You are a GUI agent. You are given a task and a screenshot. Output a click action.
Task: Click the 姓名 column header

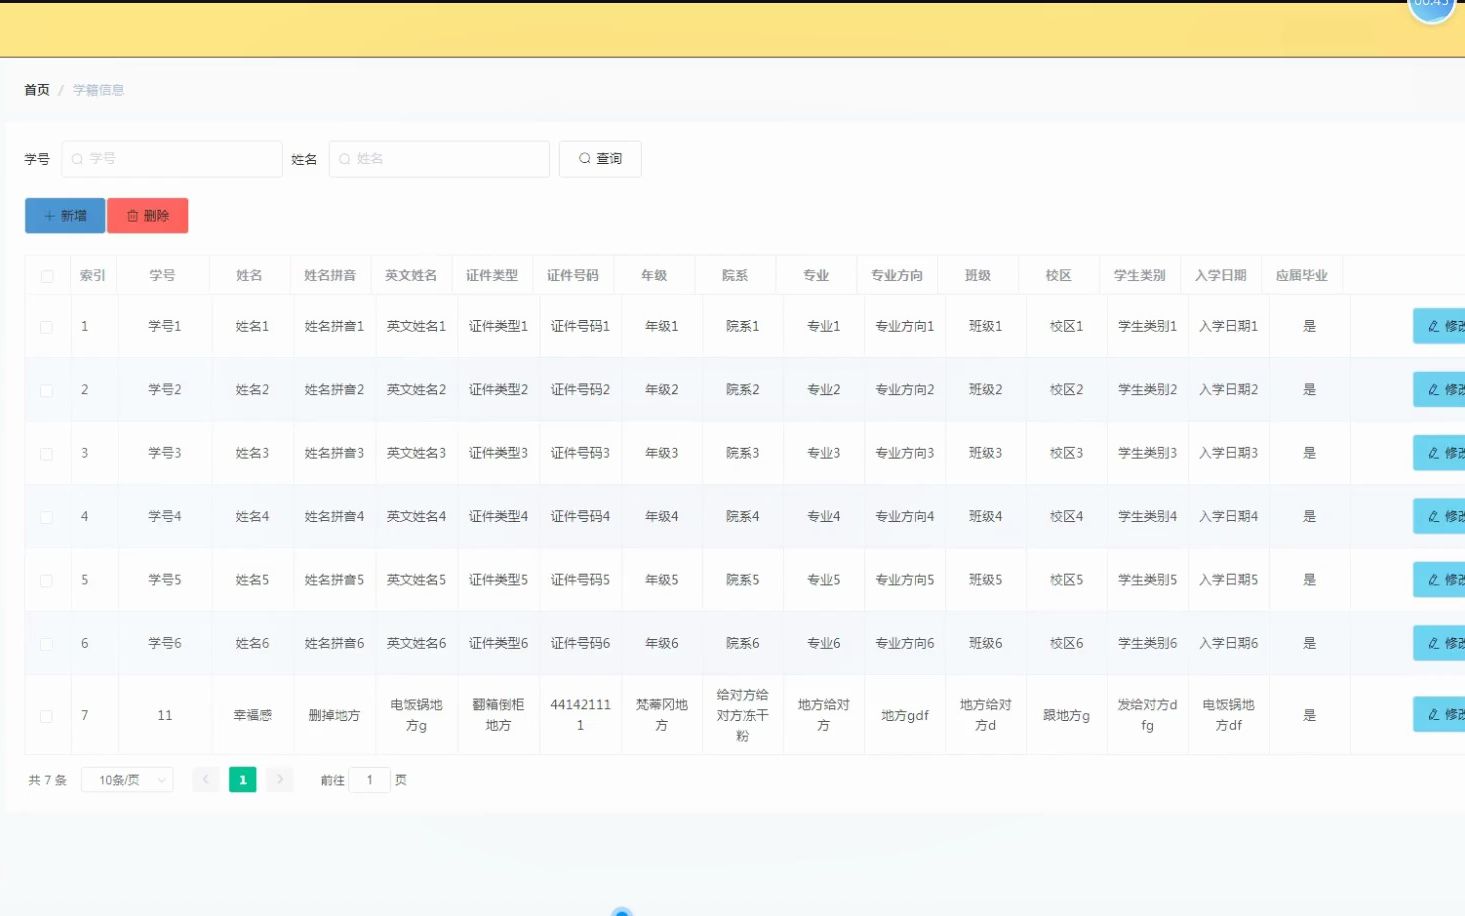click(x=249, y=275)
